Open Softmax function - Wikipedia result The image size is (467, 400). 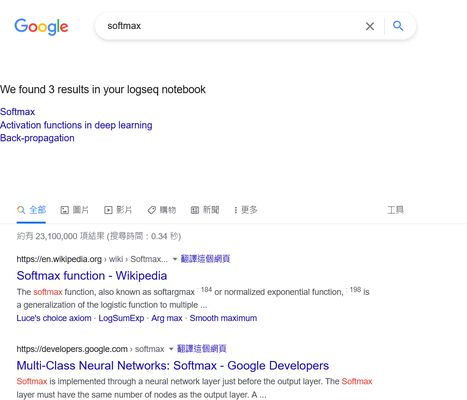[92, 276]
